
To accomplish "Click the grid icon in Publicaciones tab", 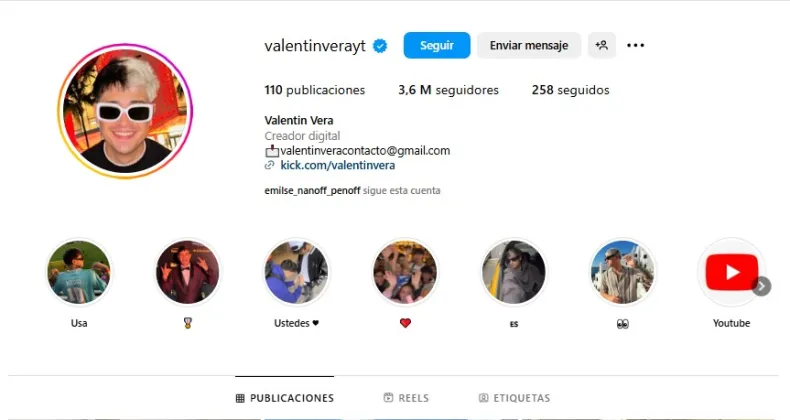I will tap(240, 398).
